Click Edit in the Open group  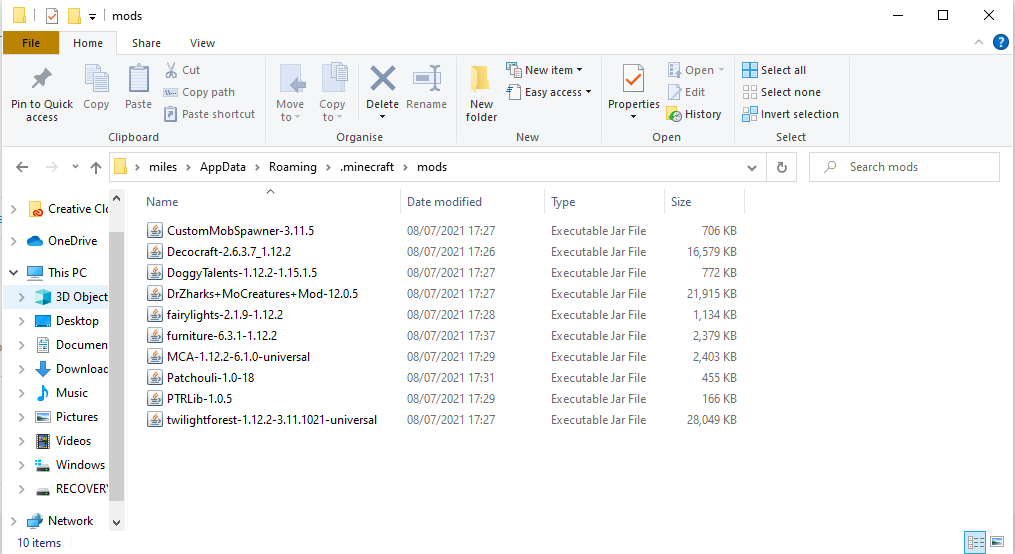pos(686,92)
